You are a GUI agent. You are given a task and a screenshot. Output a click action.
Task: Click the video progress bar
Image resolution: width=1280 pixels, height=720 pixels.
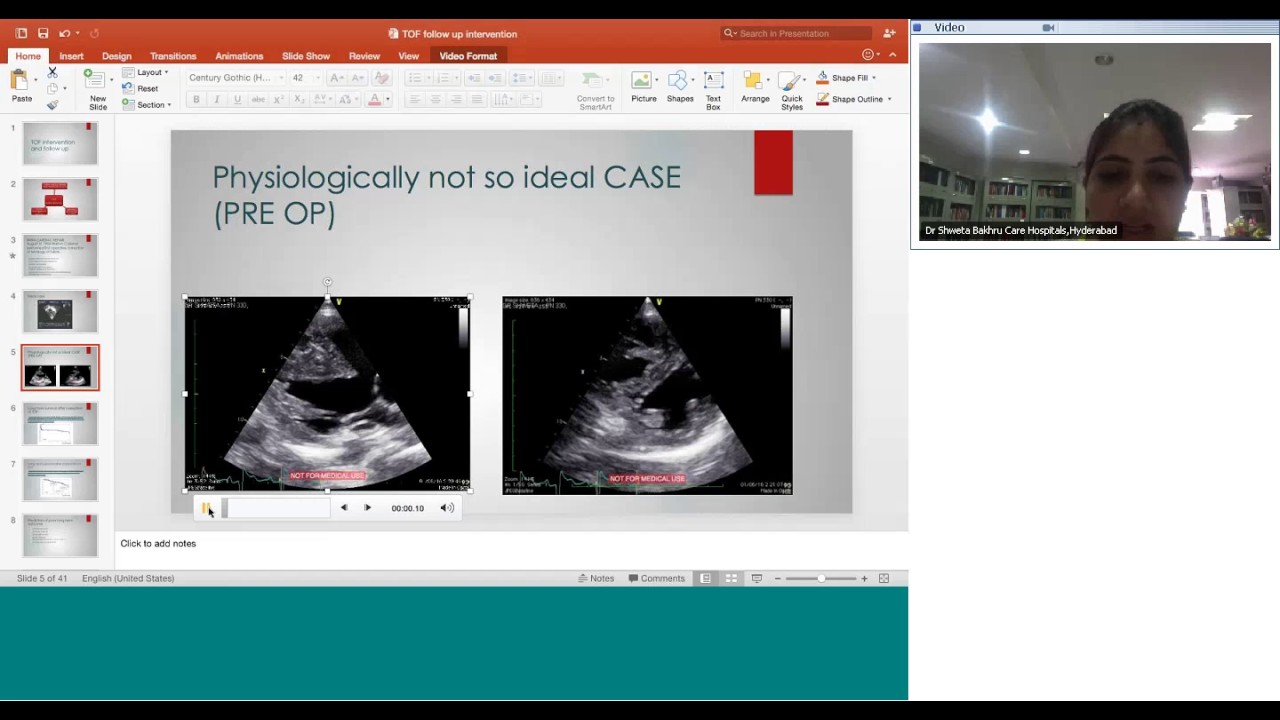point(275,508)
